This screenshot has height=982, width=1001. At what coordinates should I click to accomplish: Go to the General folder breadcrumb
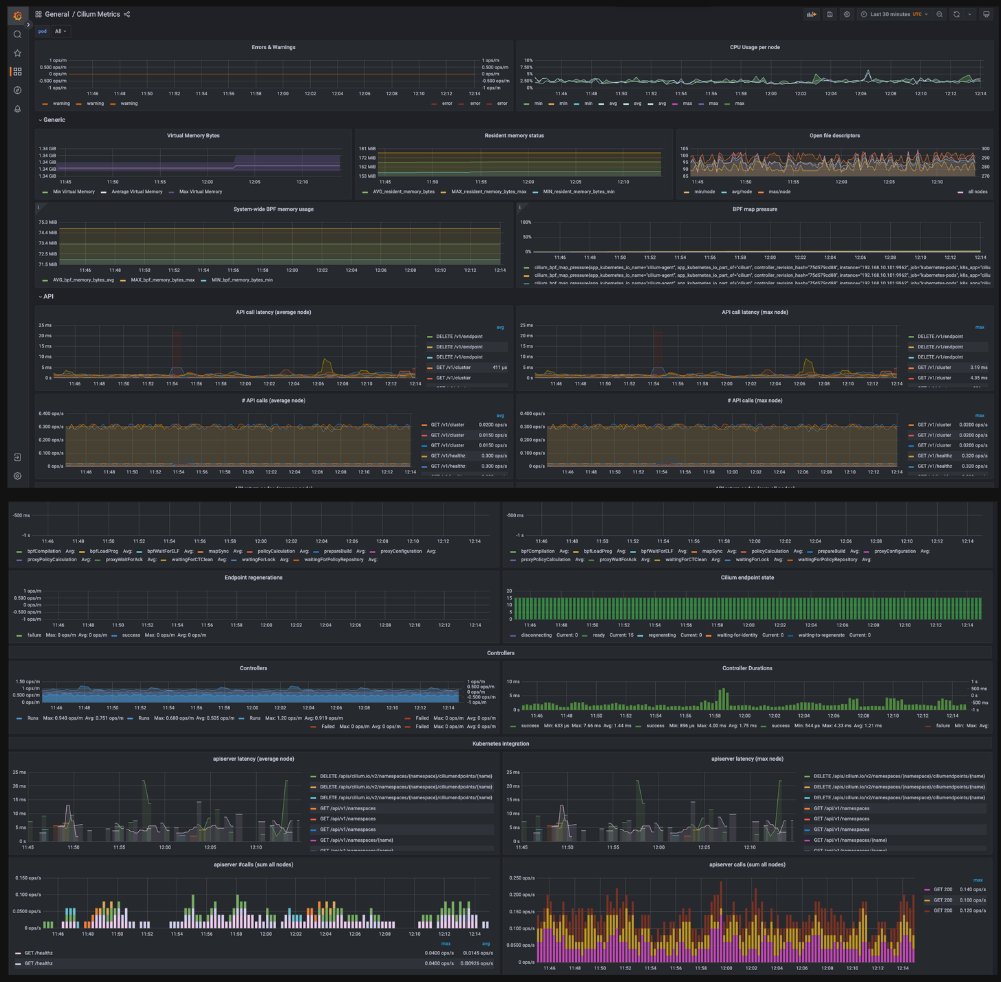tap(57, 14)
